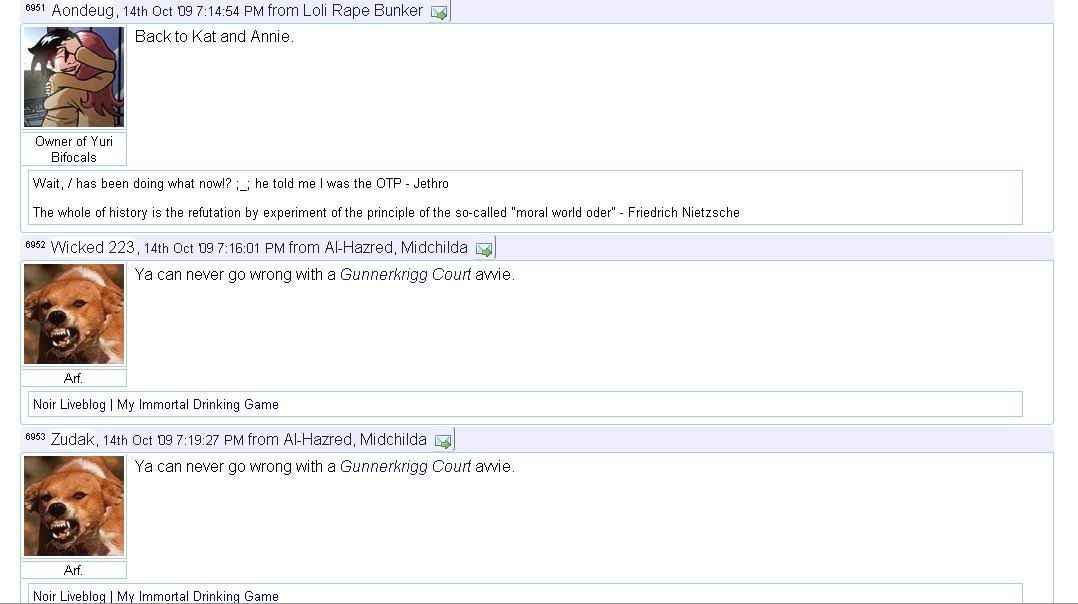Image resolution: width=1078 pixels, height=604 pixels.
Task: Open post number 6951 permalink
Action: pyautogui.click(x=35, y=8)
